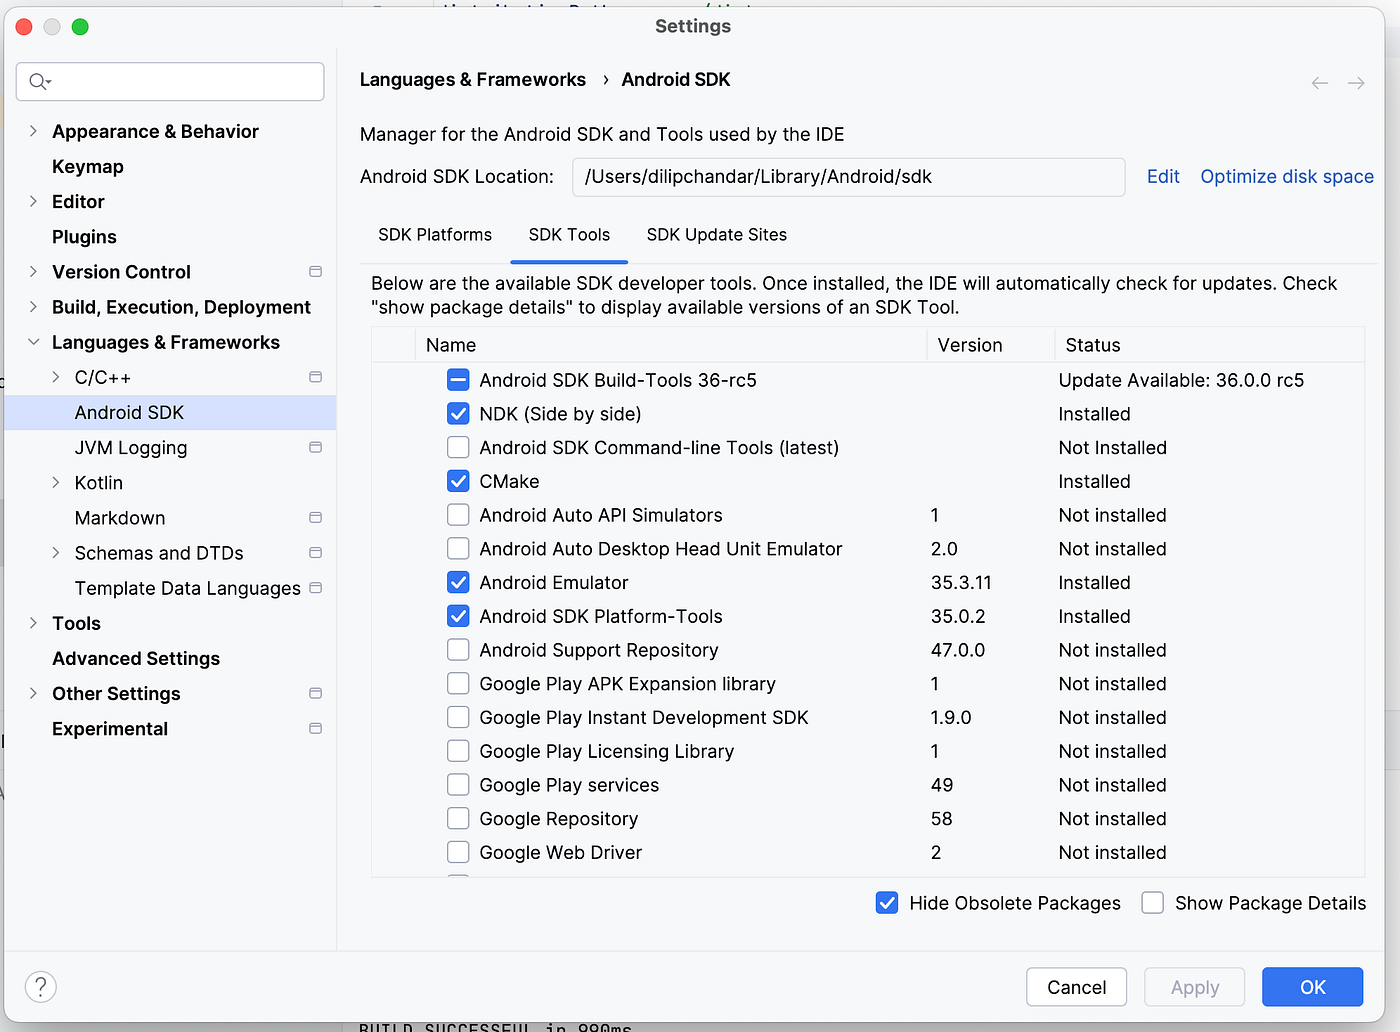Click project-level icon beside Version Control

(316, 272)
